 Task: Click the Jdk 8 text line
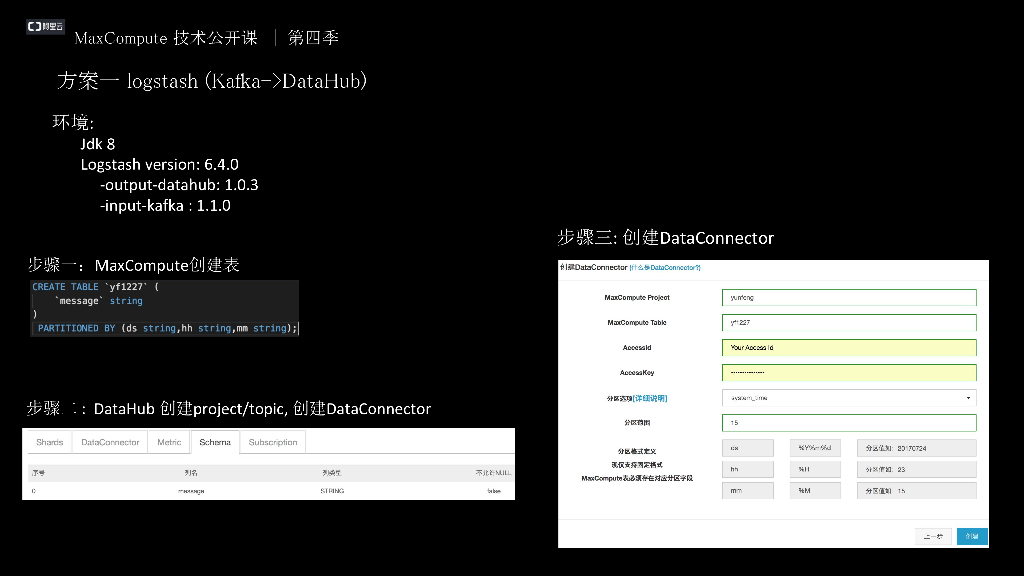coord(97,144)
